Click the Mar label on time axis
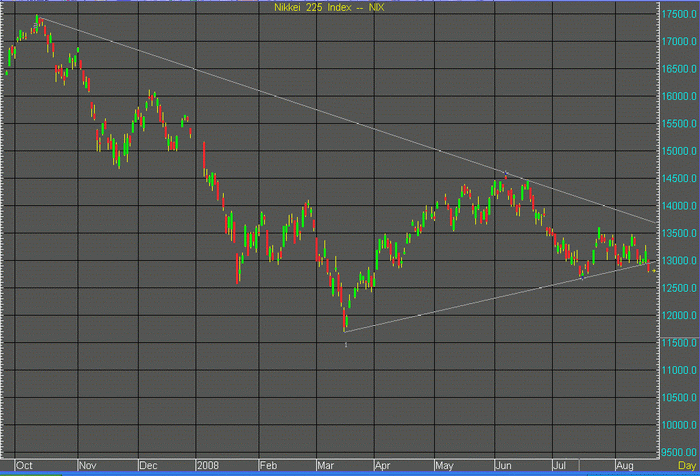 tap(326, 466)
